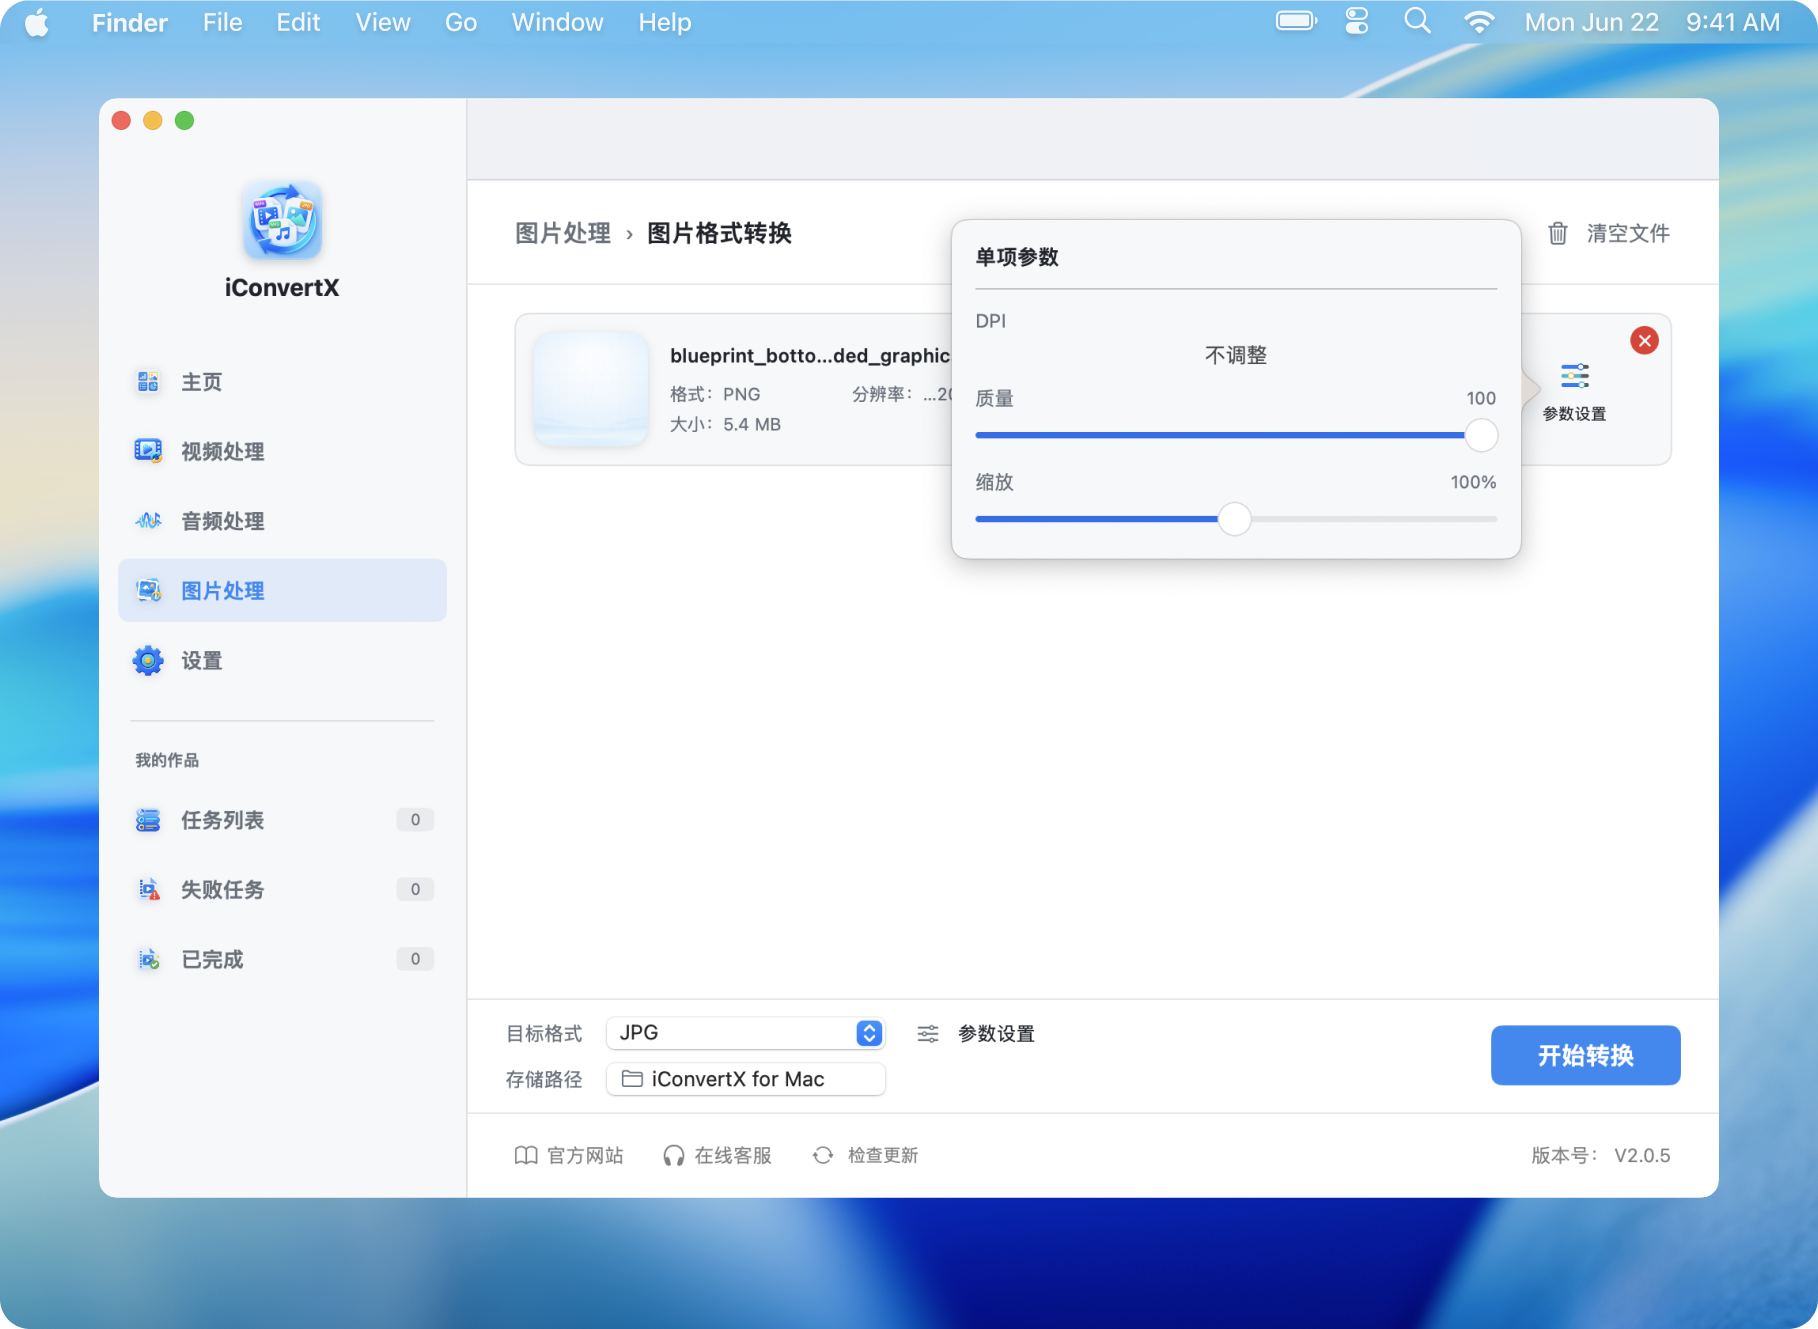Open 官方网站 official website link

569,1155
